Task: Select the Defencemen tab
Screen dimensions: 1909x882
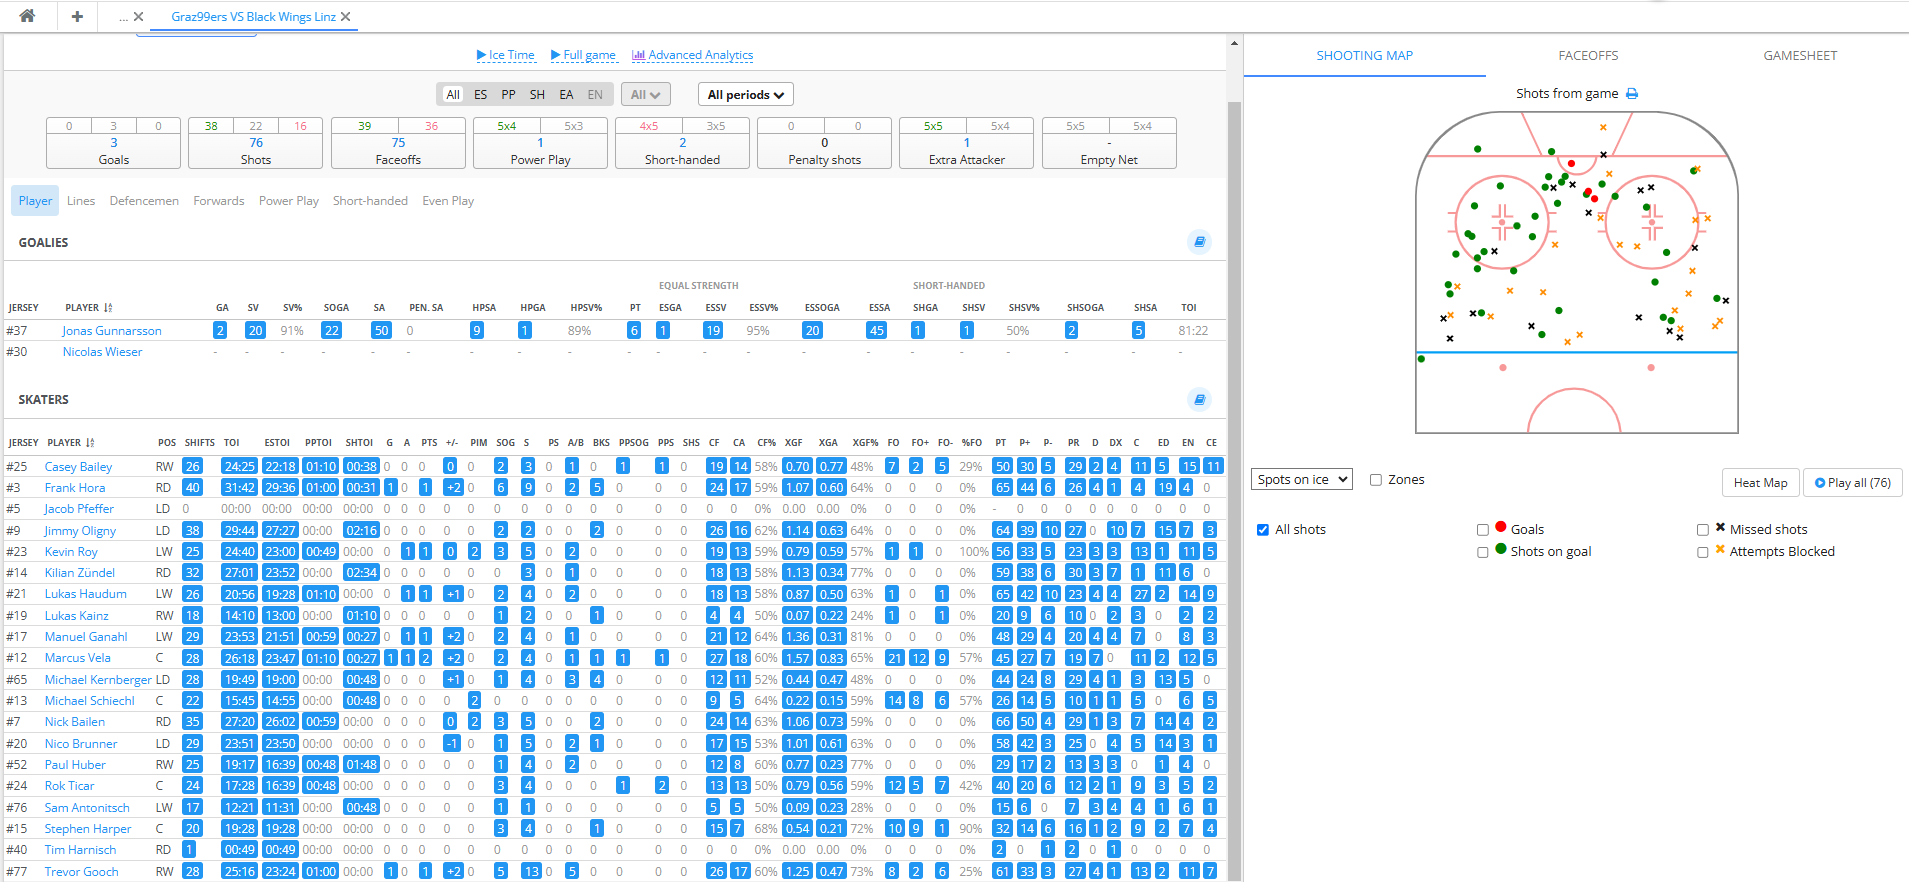Action: point(144,201)
